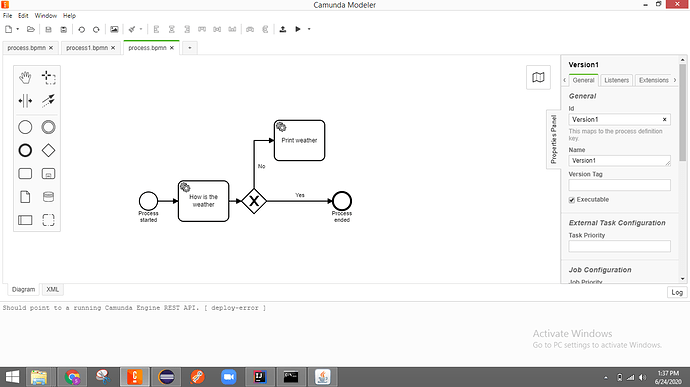Image resolution: width=690 pixels, height=387 pixels.
Task: Toggle the Properties Panel side tab
Action: [x=554, y=139]
